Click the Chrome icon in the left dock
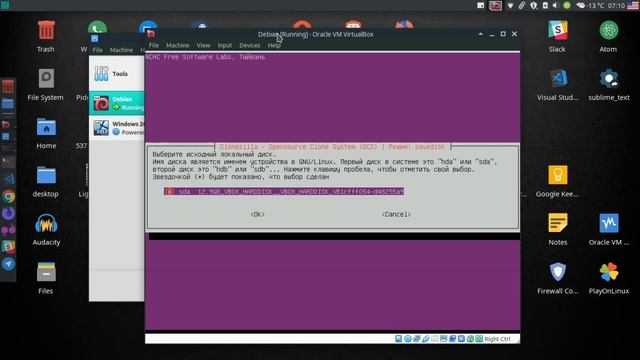 point(8,197)
